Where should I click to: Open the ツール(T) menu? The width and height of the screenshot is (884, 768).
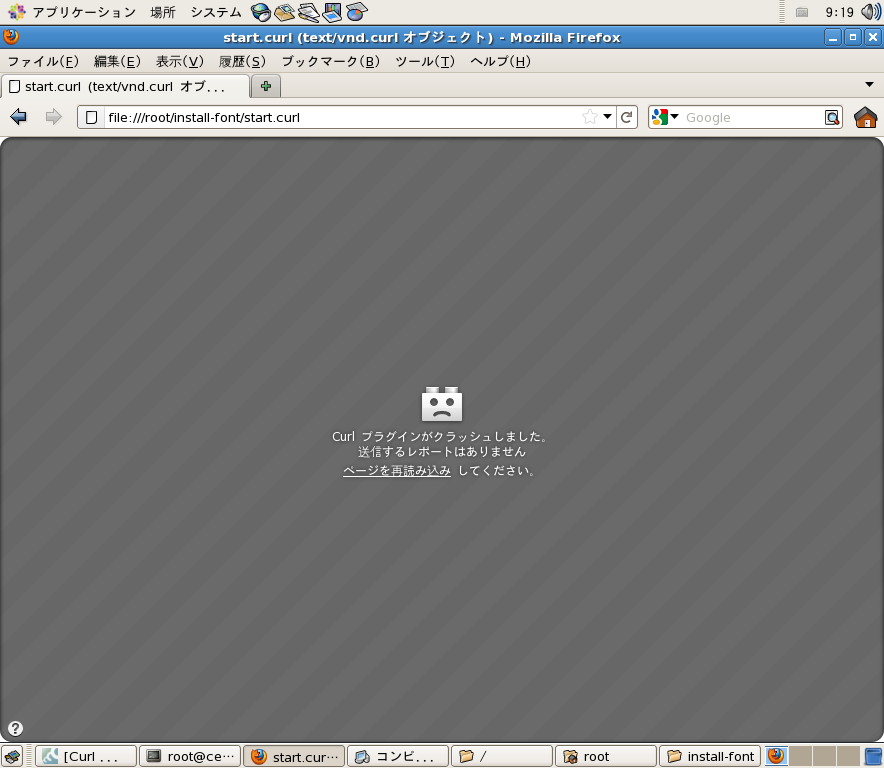[x=424, y=61]
